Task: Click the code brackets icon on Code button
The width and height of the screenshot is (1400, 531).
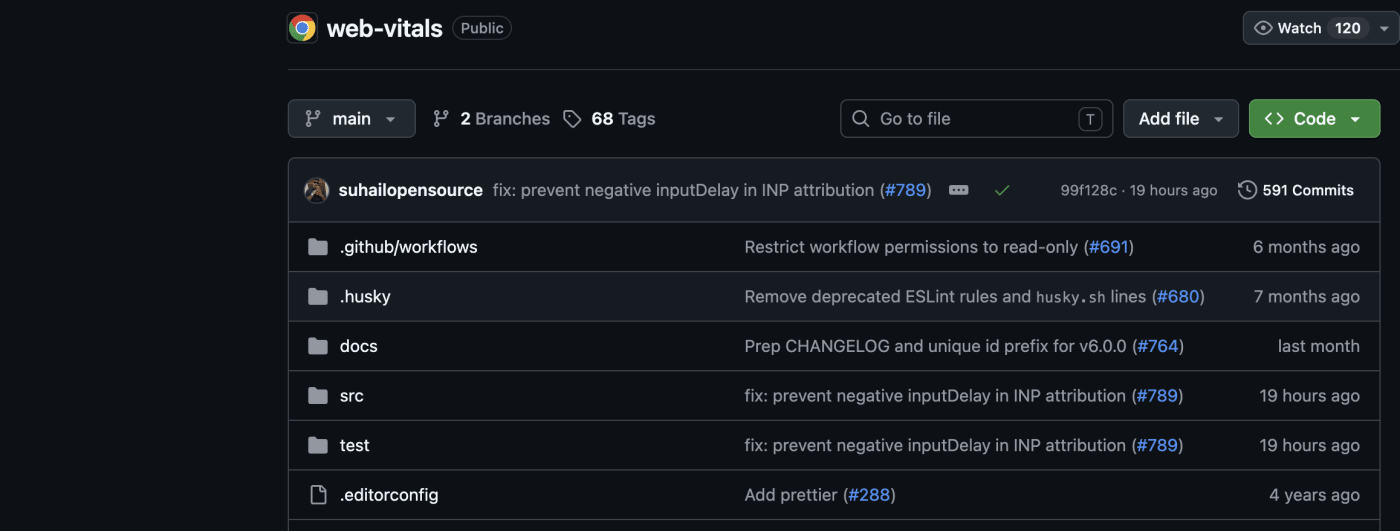Action: pos(1274,118)
